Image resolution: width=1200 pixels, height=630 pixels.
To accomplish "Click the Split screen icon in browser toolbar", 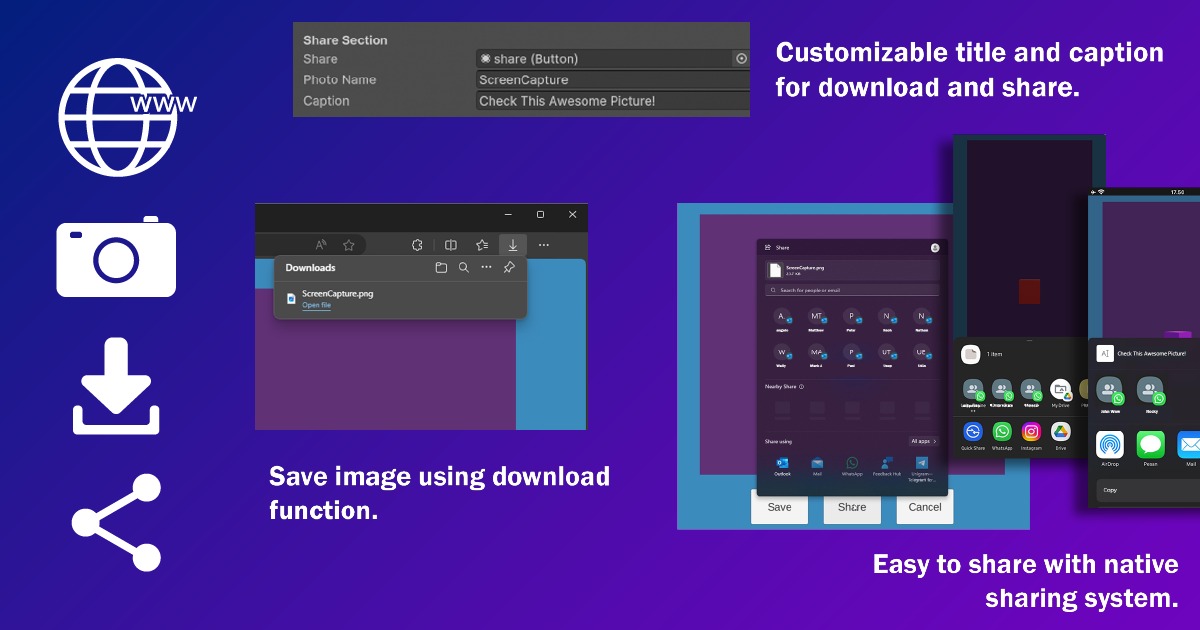I will (451, 245).
